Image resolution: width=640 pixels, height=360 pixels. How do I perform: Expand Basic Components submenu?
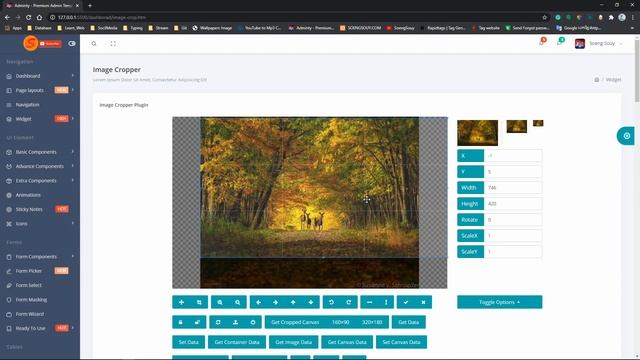[40, 152]
